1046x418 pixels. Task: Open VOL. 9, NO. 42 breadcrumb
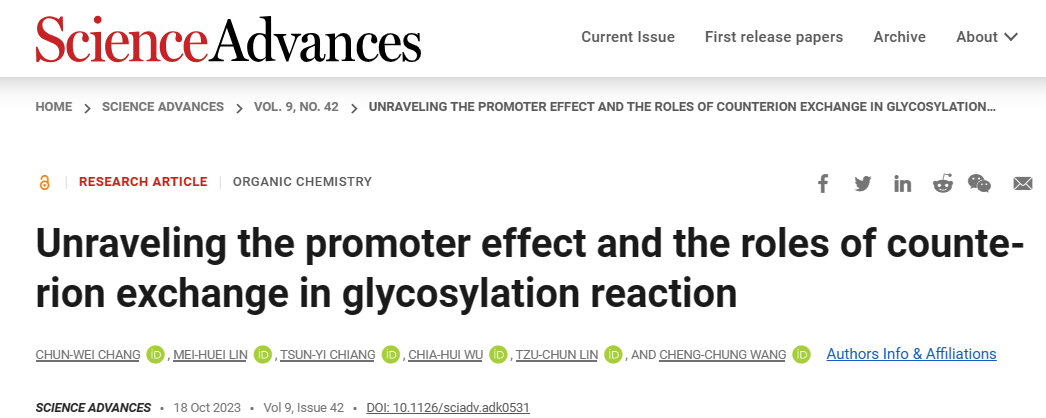296,107
